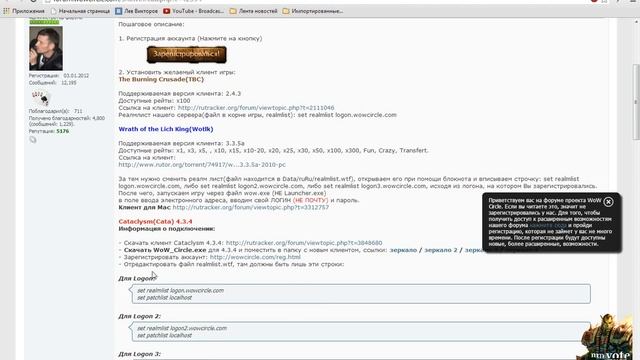Open the rutor.org WotLK torrent link
Screen dimensions: 640x360
point(202,164)
